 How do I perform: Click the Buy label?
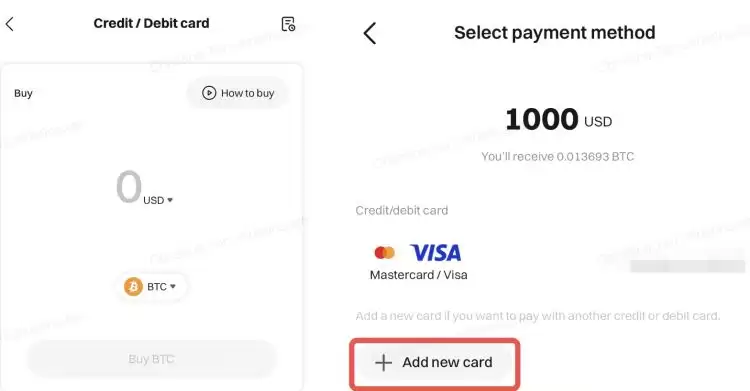coord(23,93)
